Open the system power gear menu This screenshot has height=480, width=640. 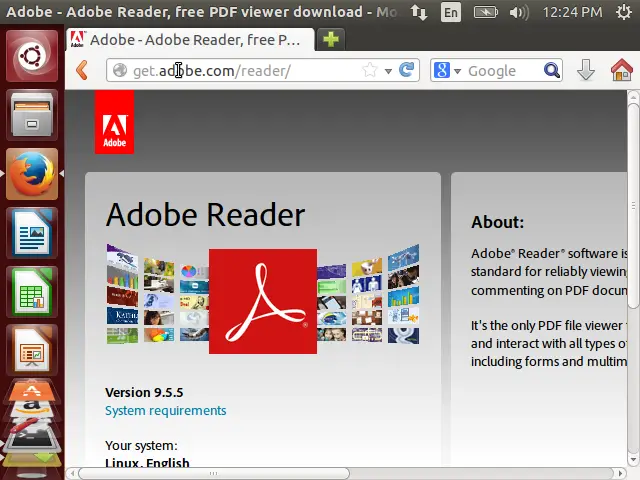[x=624, y=12]
